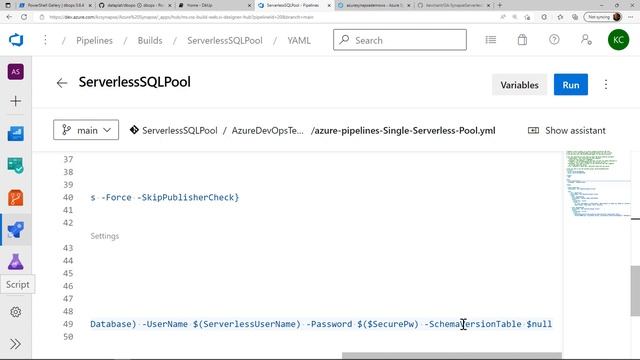The width and height of the screenshot is (640, 360).
Task: Expand sidebar with double chevron
Action: [16, 344]
